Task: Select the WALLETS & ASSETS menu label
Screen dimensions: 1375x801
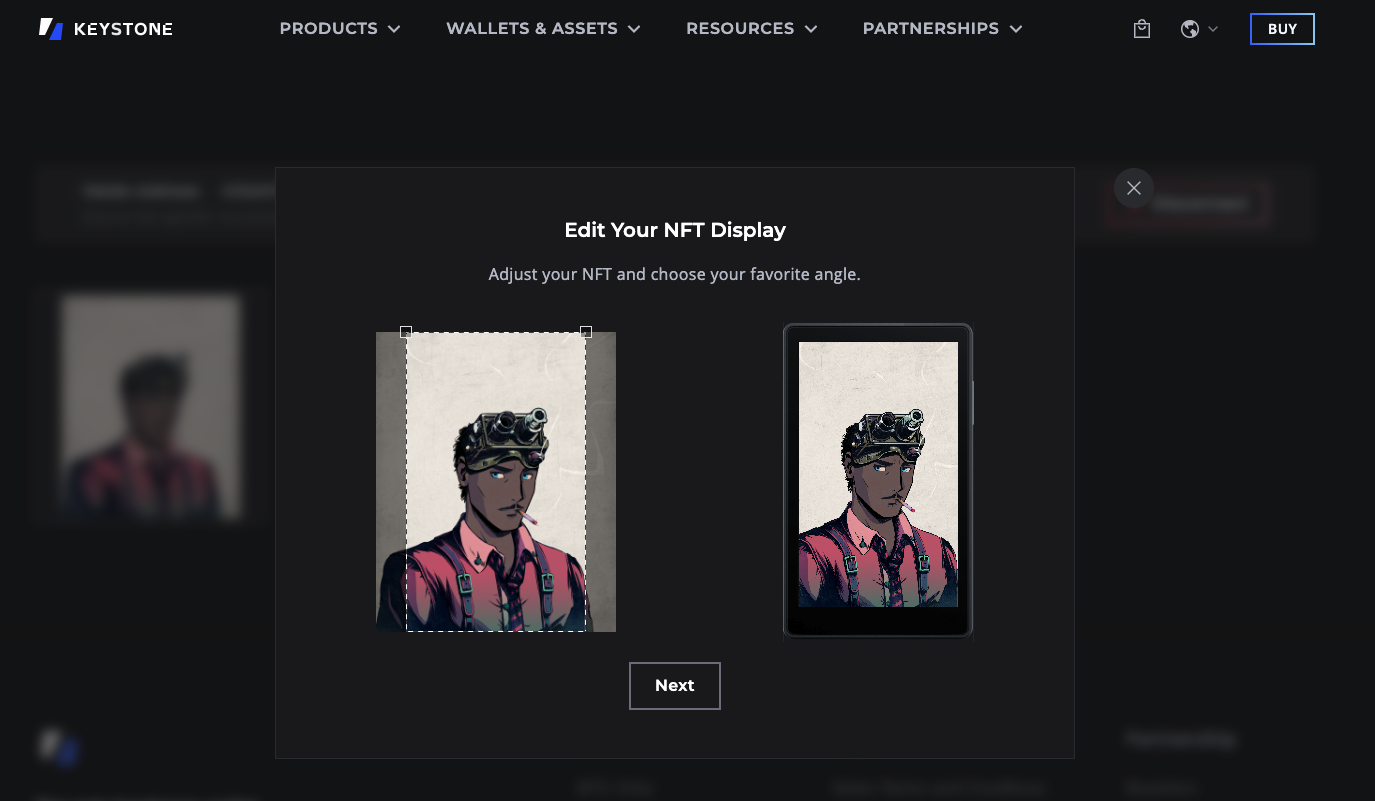Action: click(531, 29)
